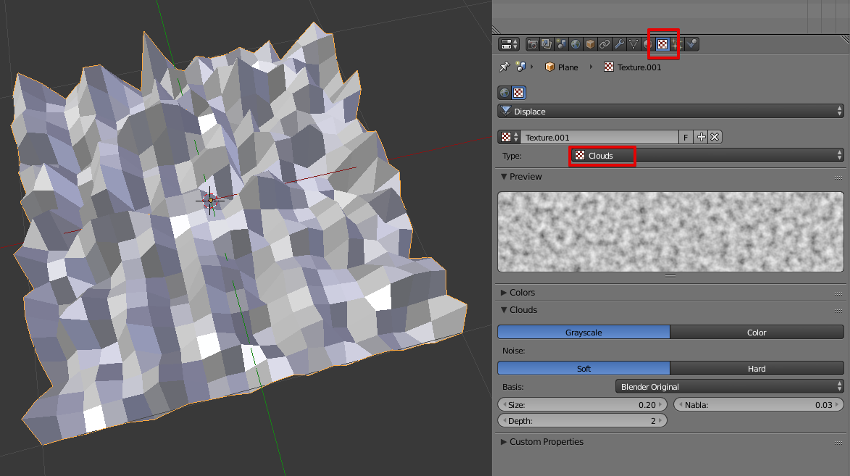The width and height of the screenshot is (850, 476).
Task: Open the noise Basis dropdown
Action: pyautogui.click(x=728, y=386)
